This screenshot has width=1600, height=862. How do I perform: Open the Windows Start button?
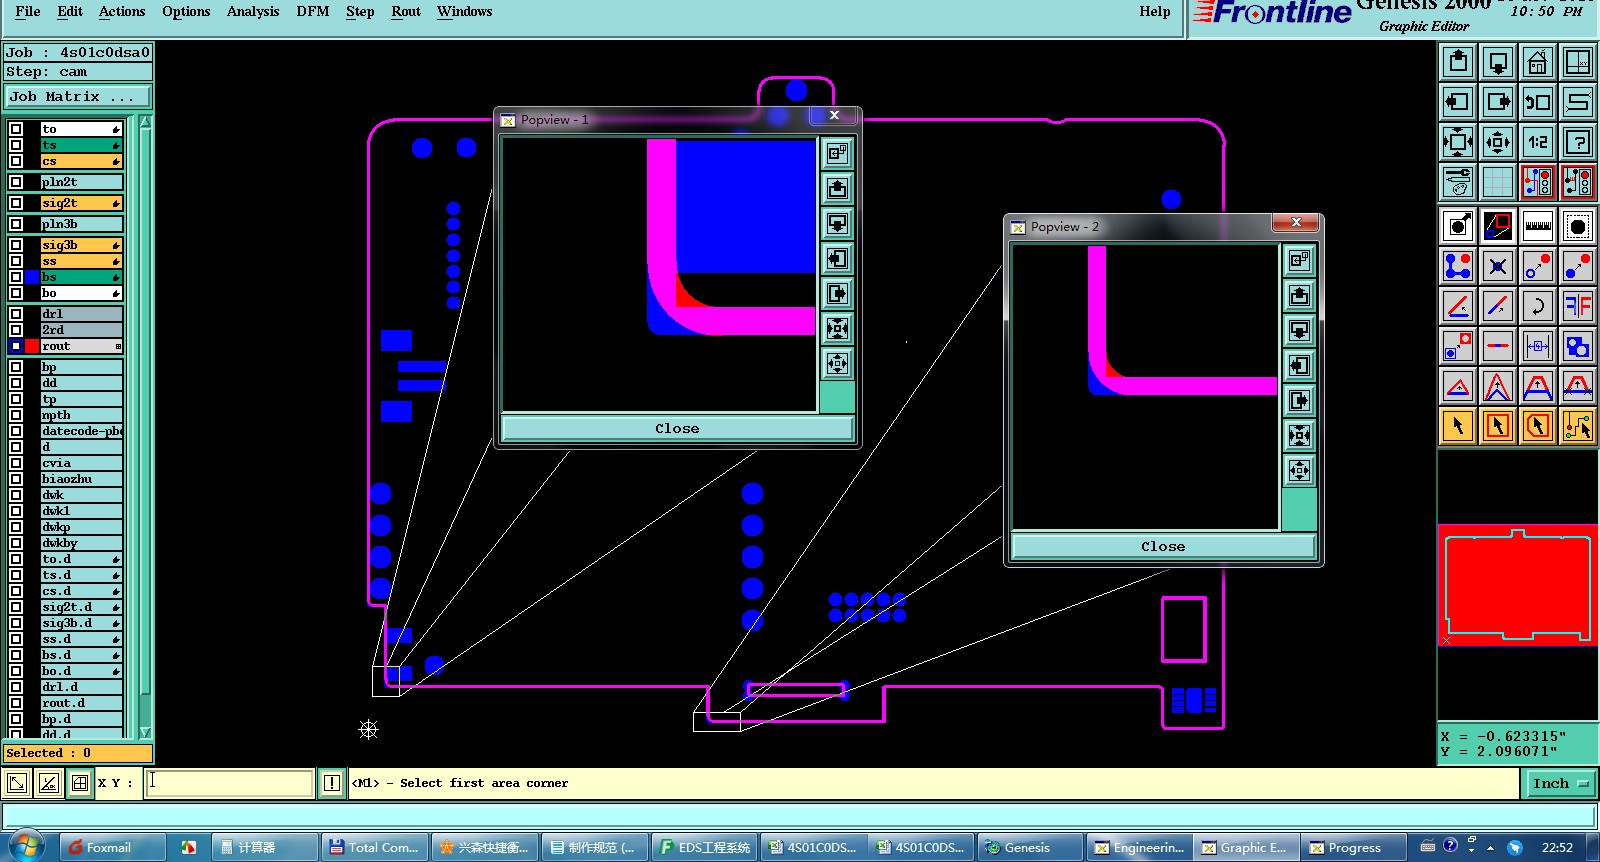26,846
